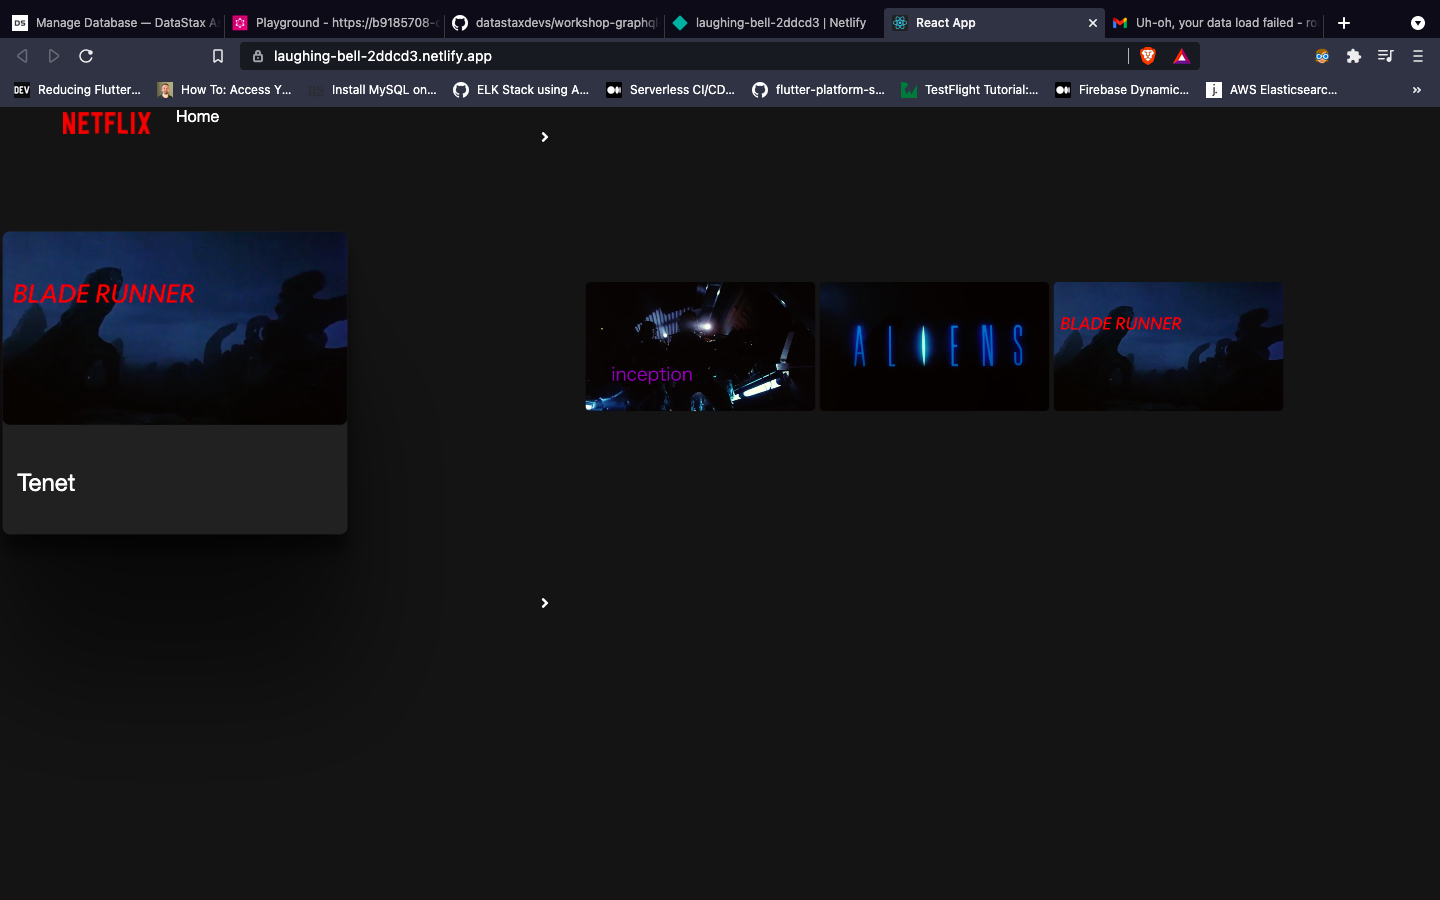Open the browser Extensions puzzle icon
This screenshot has width=1440, height=900.
pyautogui.click(x=1353, y=56)
